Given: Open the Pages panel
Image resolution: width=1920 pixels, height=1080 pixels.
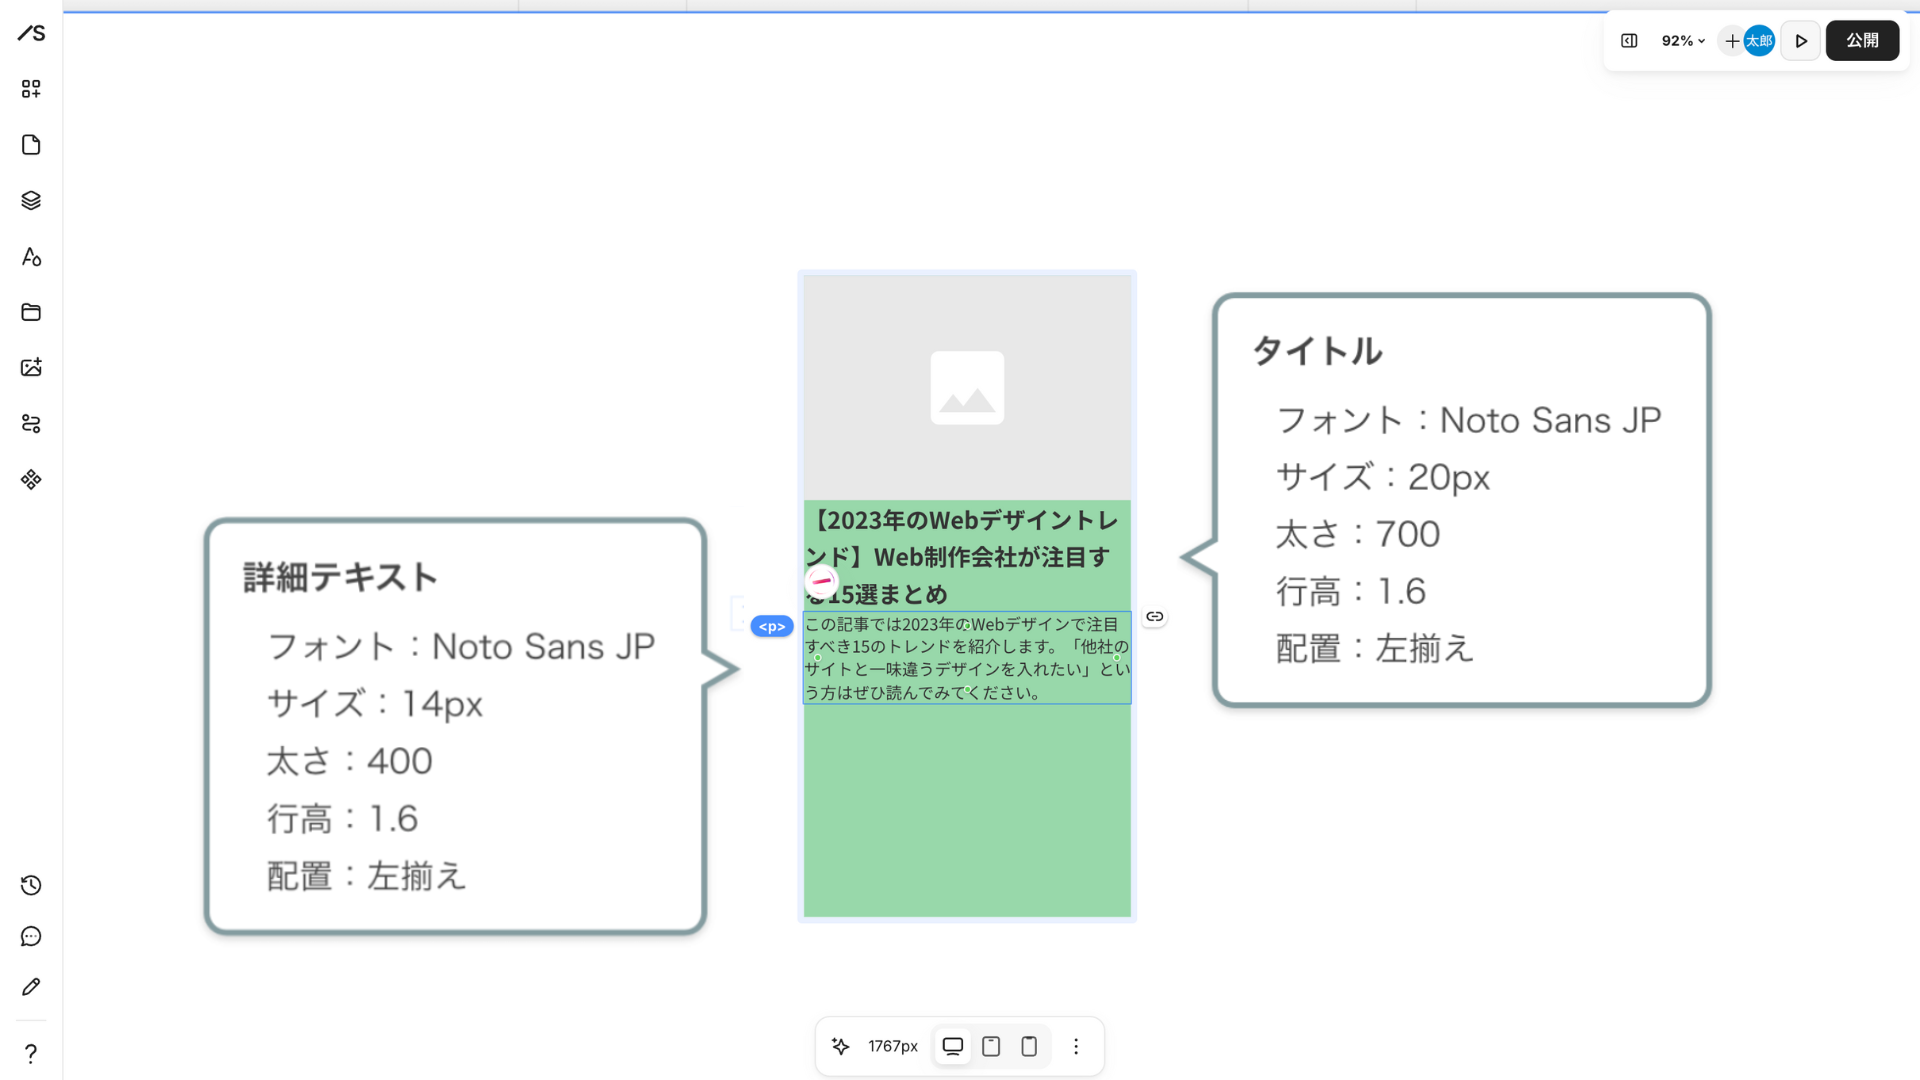Looking at the screenshot, I should point(30,145).
